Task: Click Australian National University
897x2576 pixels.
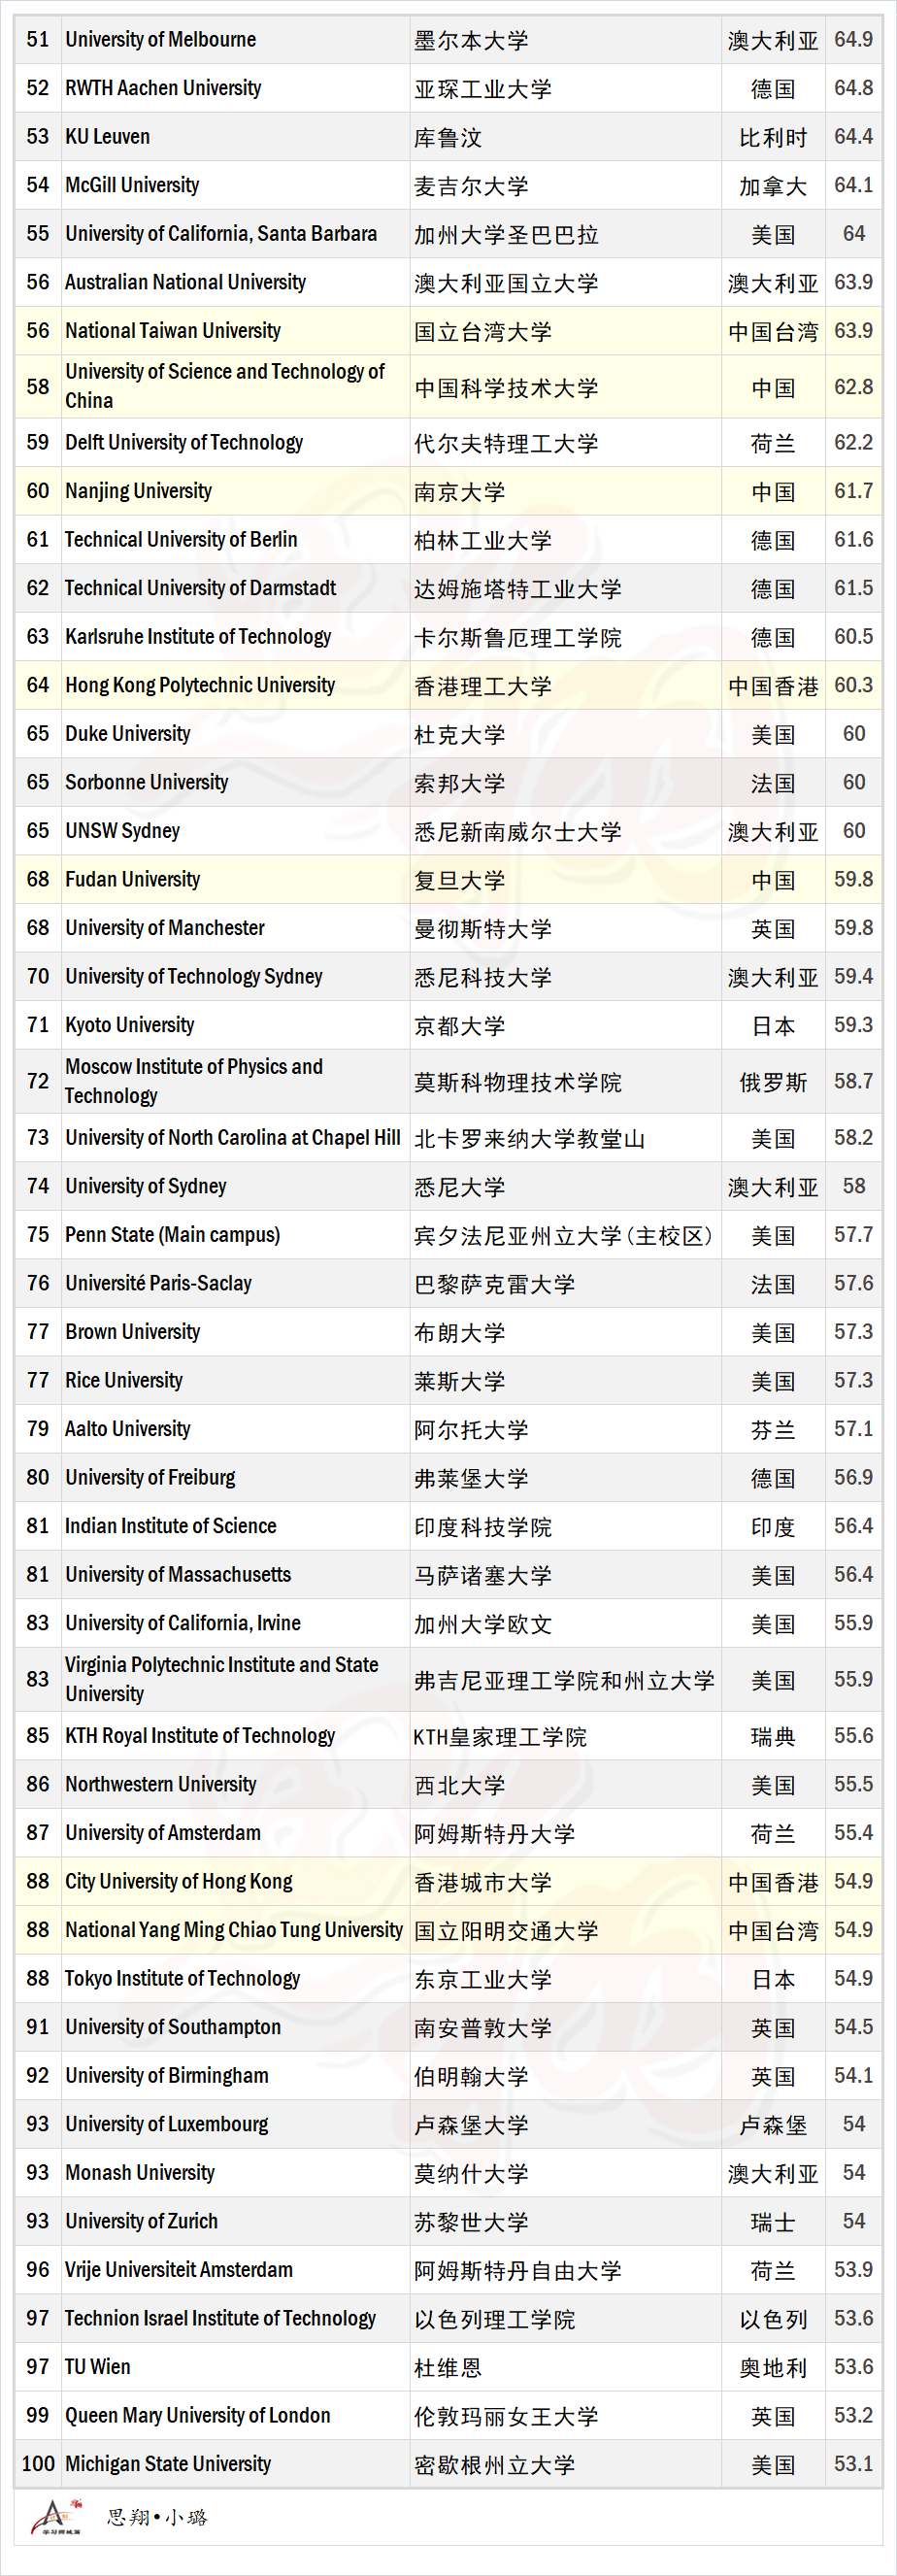Action: 185,282
